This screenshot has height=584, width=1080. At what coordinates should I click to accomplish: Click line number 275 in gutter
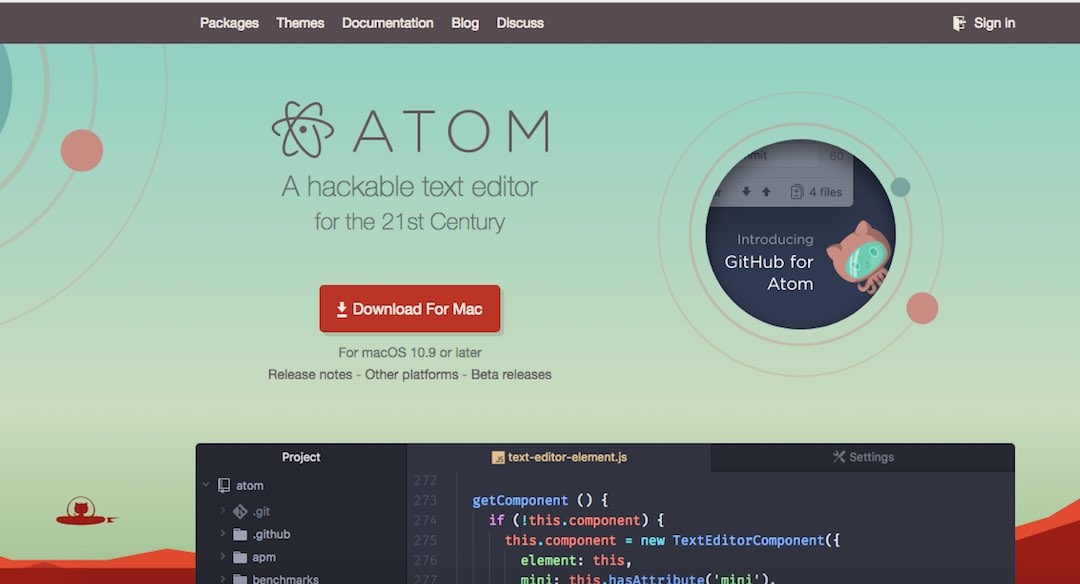click(x=425, y=541)
